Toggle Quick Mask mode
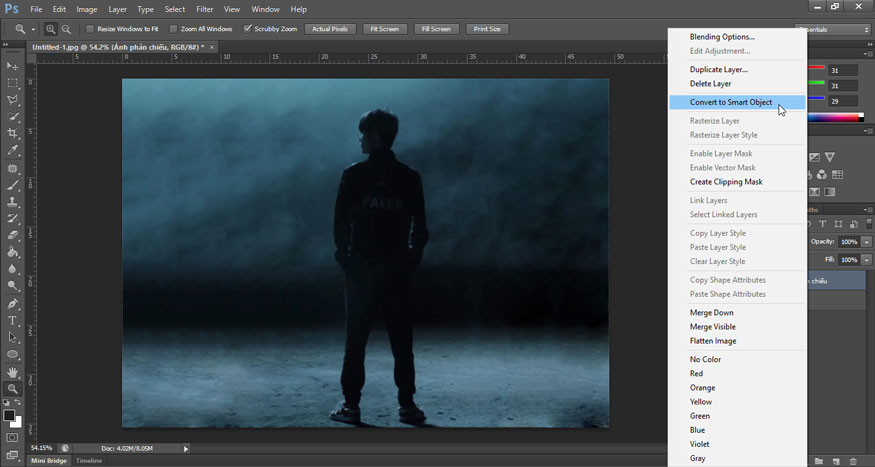 12,438
